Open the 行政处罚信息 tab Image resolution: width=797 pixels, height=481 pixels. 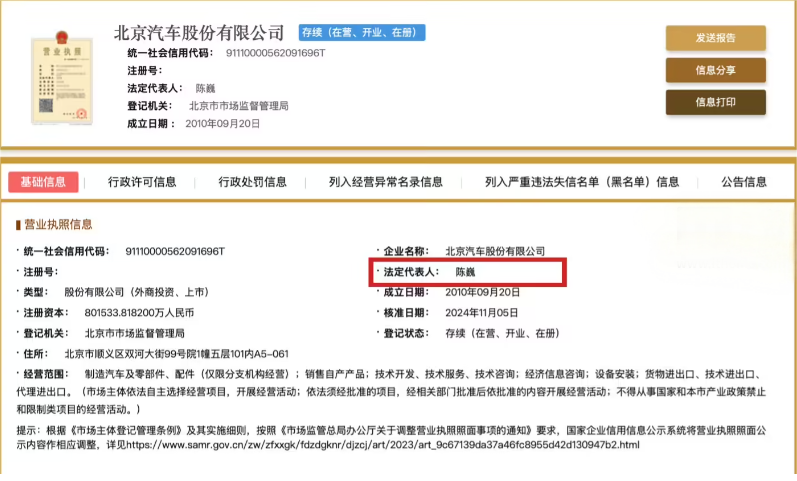click(x=252, y=182)
